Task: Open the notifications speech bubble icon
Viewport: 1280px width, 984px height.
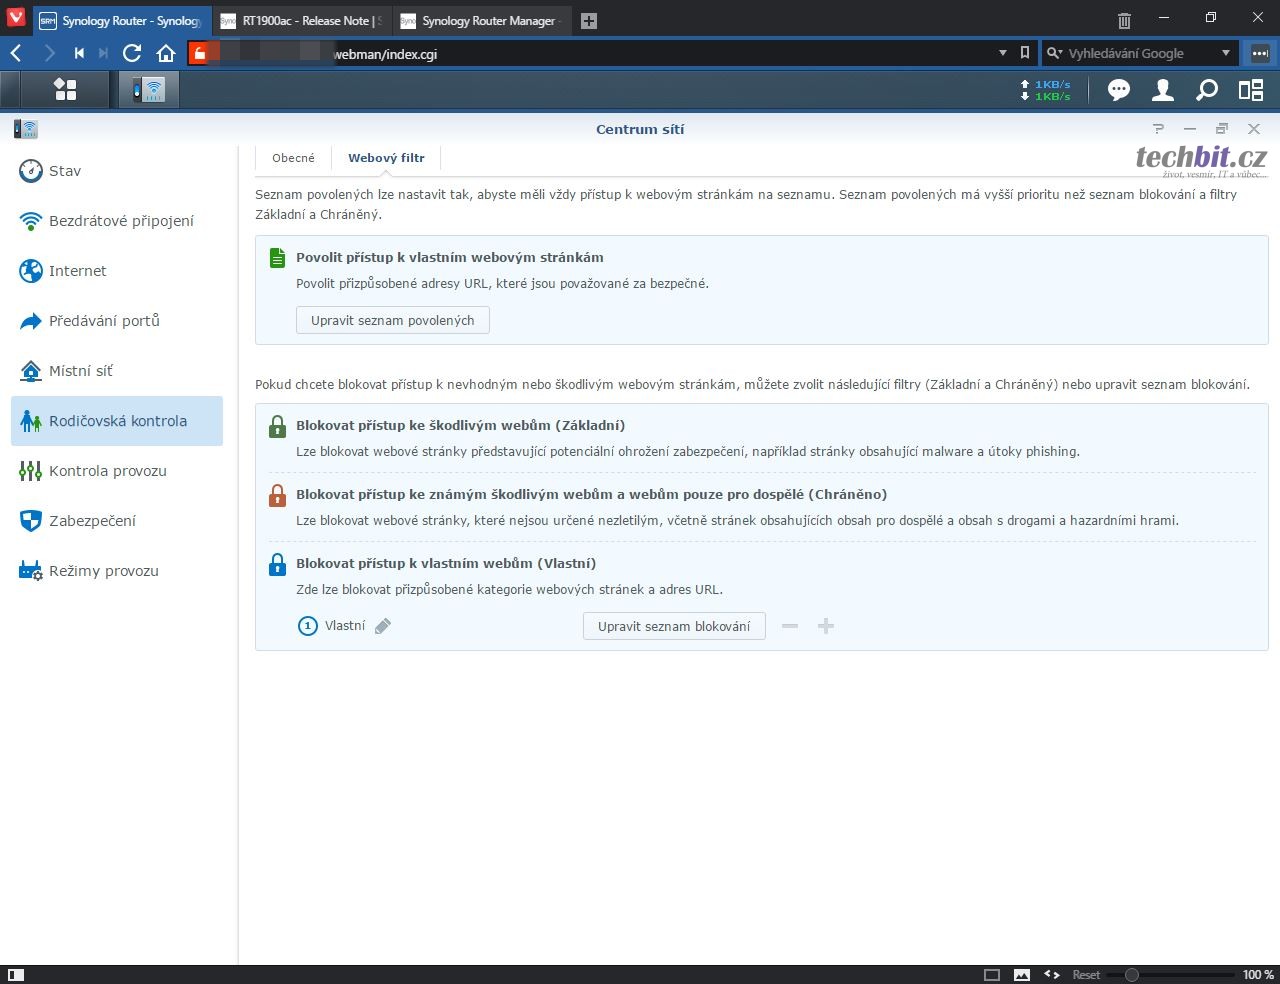Action: click(x=1118, y=90)
